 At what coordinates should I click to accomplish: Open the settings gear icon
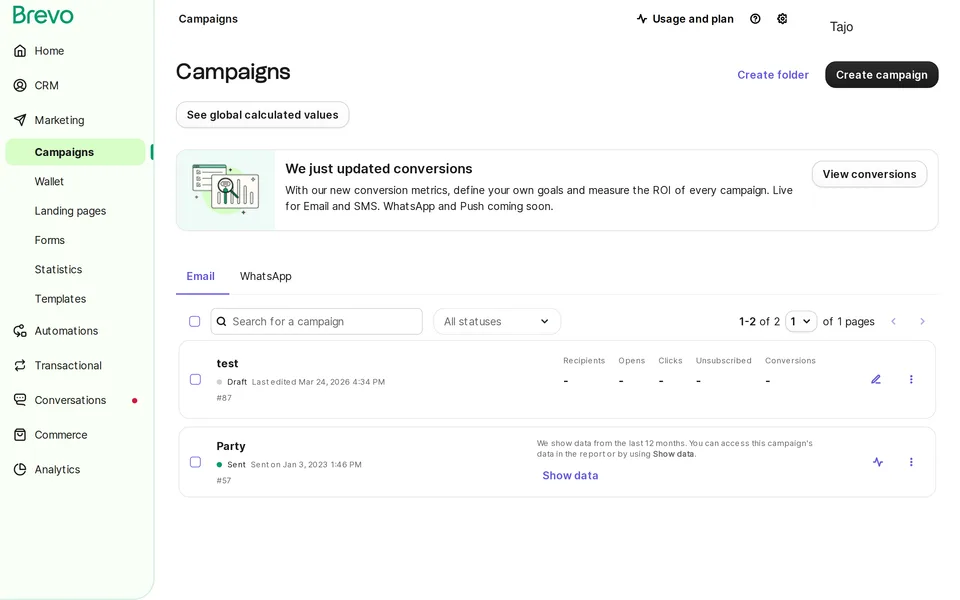click(x=782, y=19)
